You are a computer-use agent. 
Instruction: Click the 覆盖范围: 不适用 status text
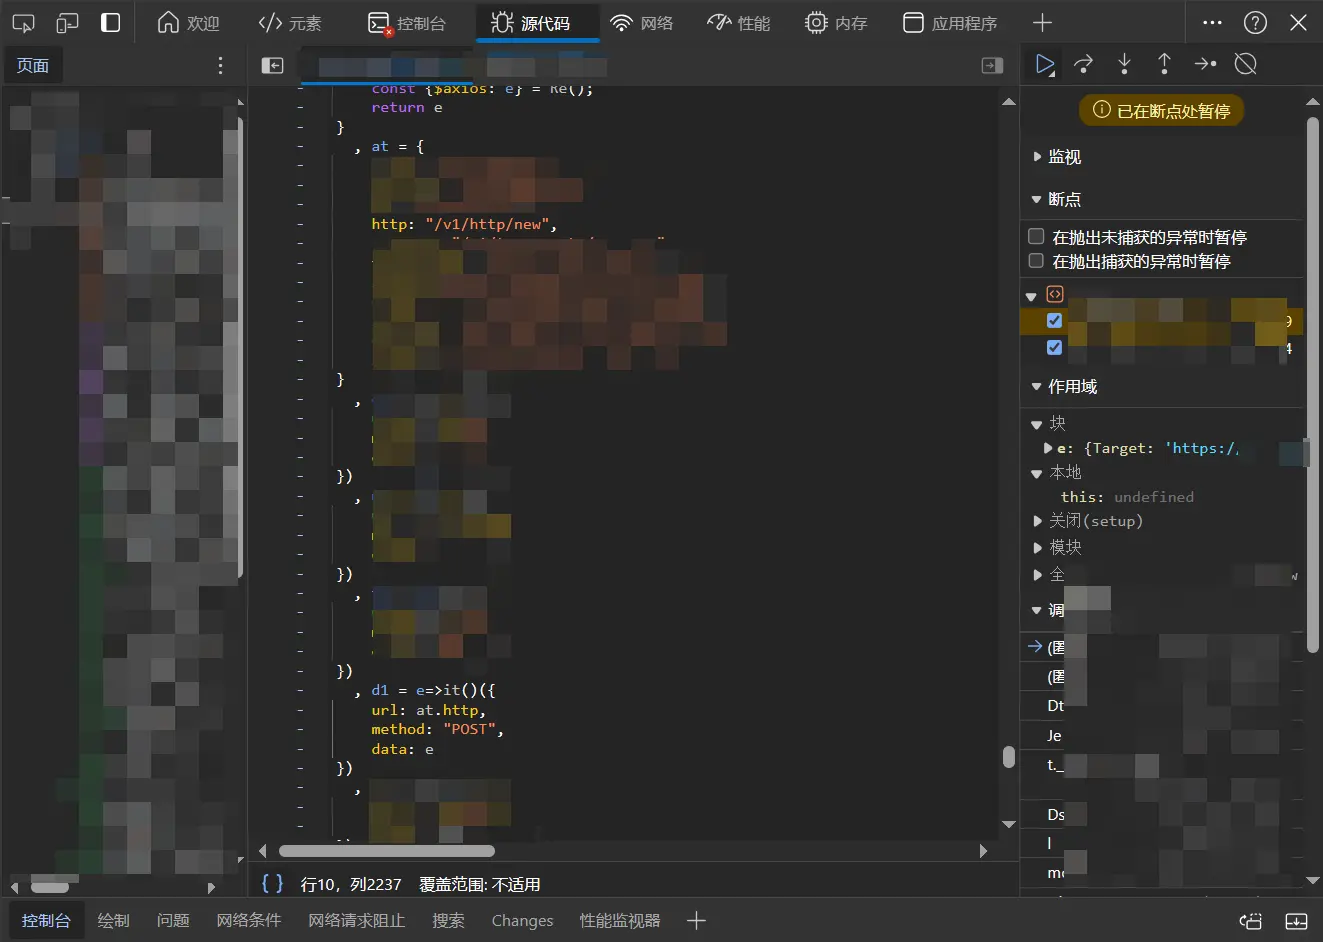(x=480, y=884)
